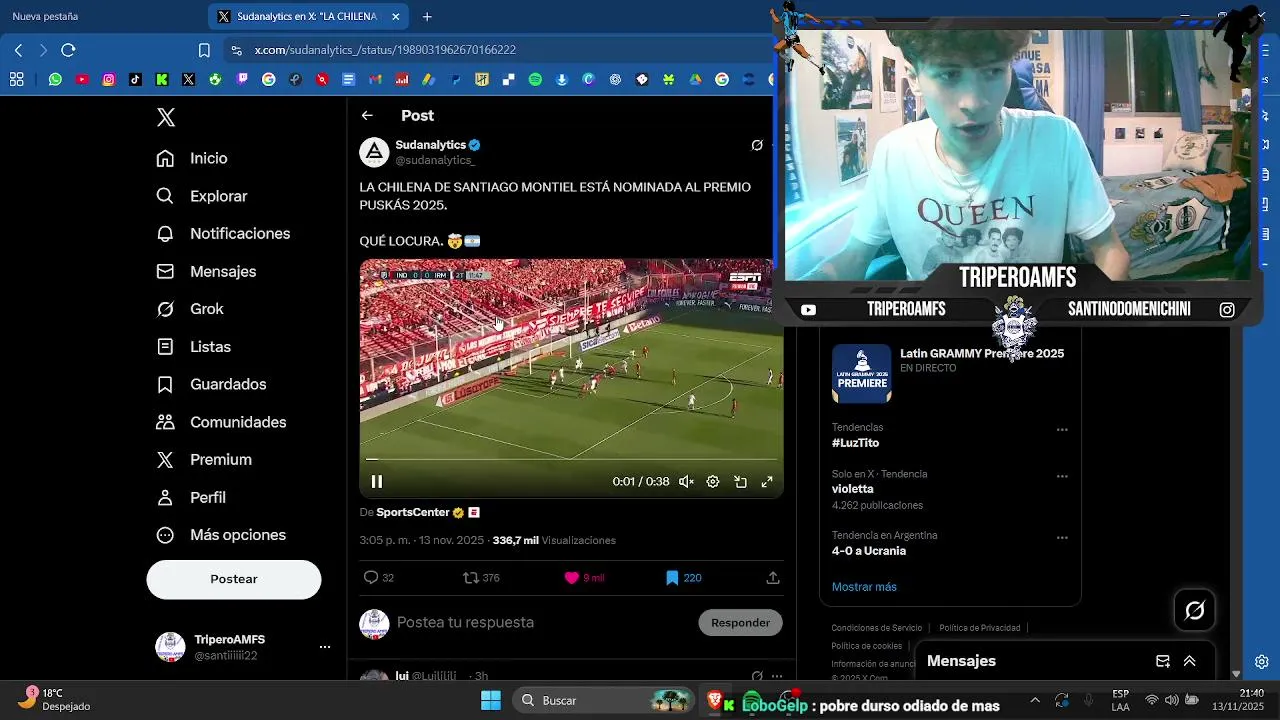Image resolution: width=1280 pixels, height=720 pixels.
Task: Open the Explorar section
Action: 201,196
